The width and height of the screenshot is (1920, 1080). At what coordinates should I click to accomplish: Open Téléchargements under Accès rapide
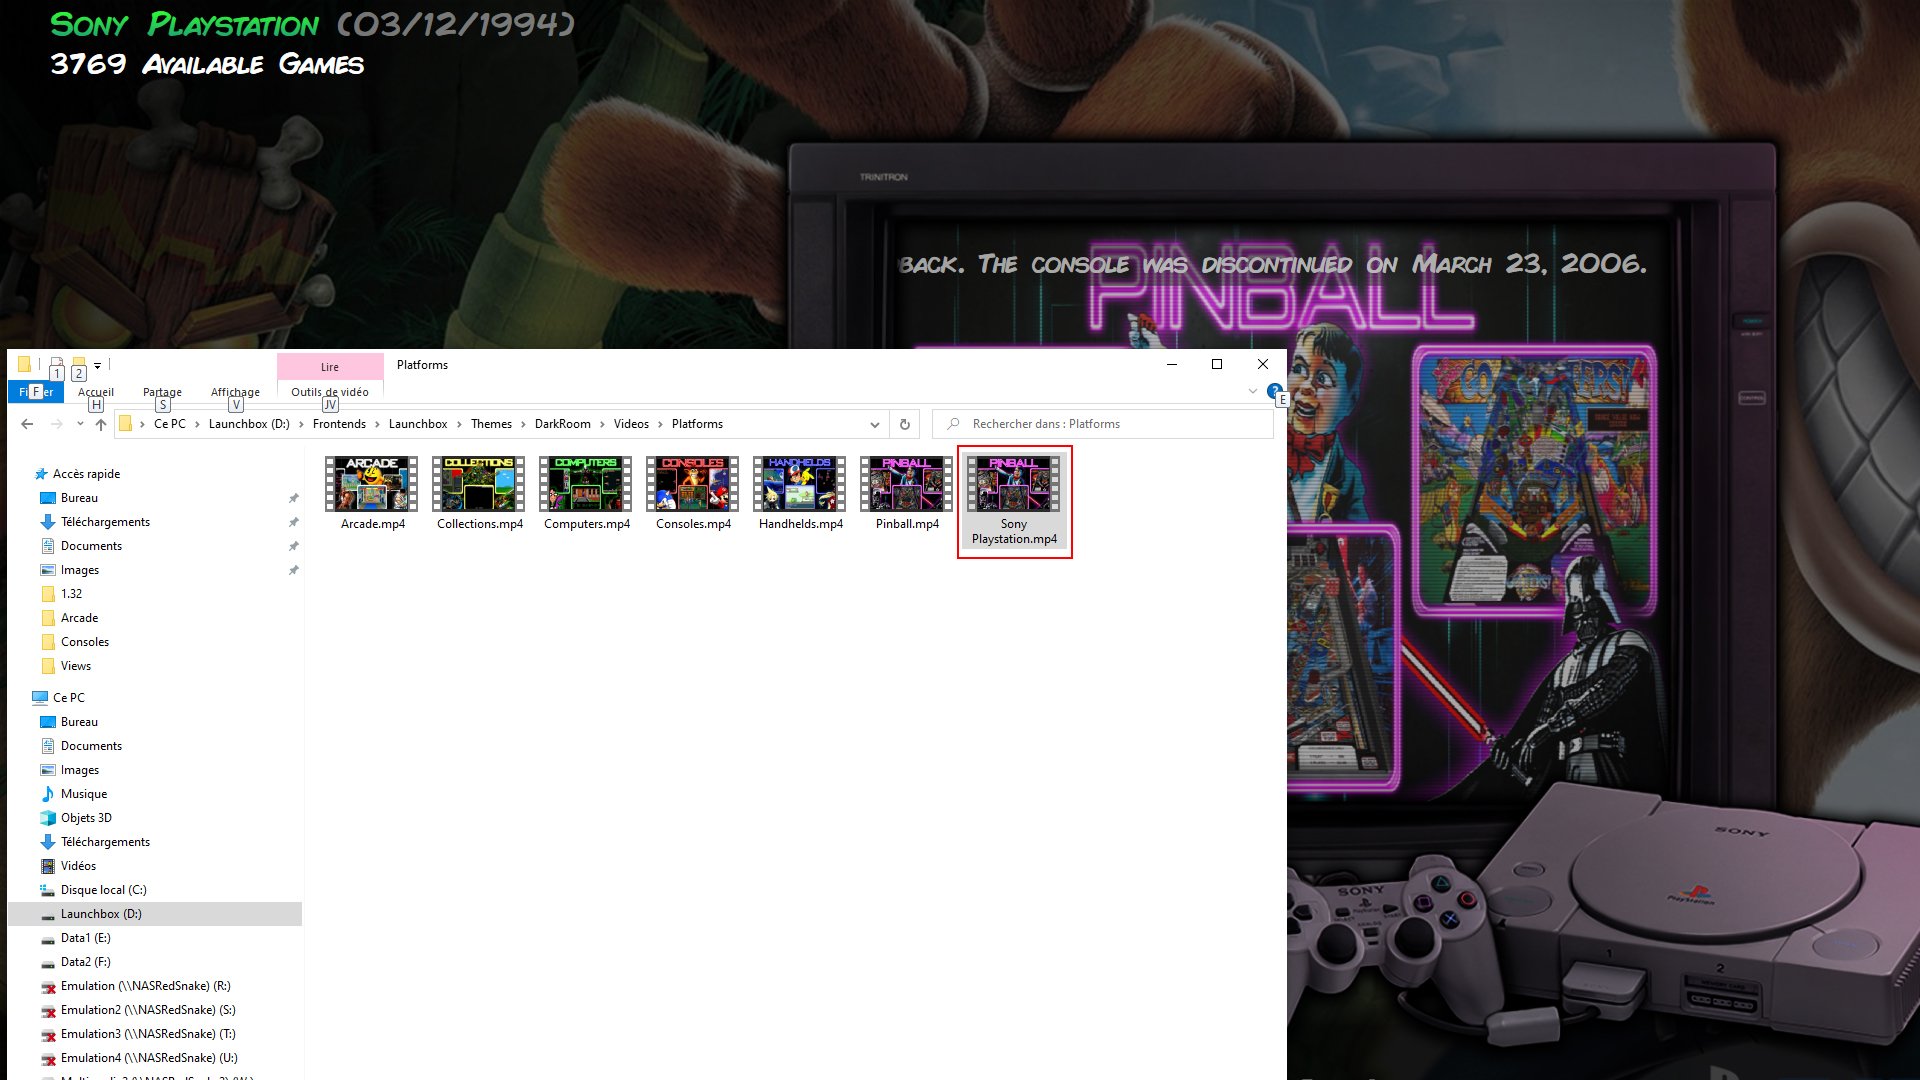point(105,522)
